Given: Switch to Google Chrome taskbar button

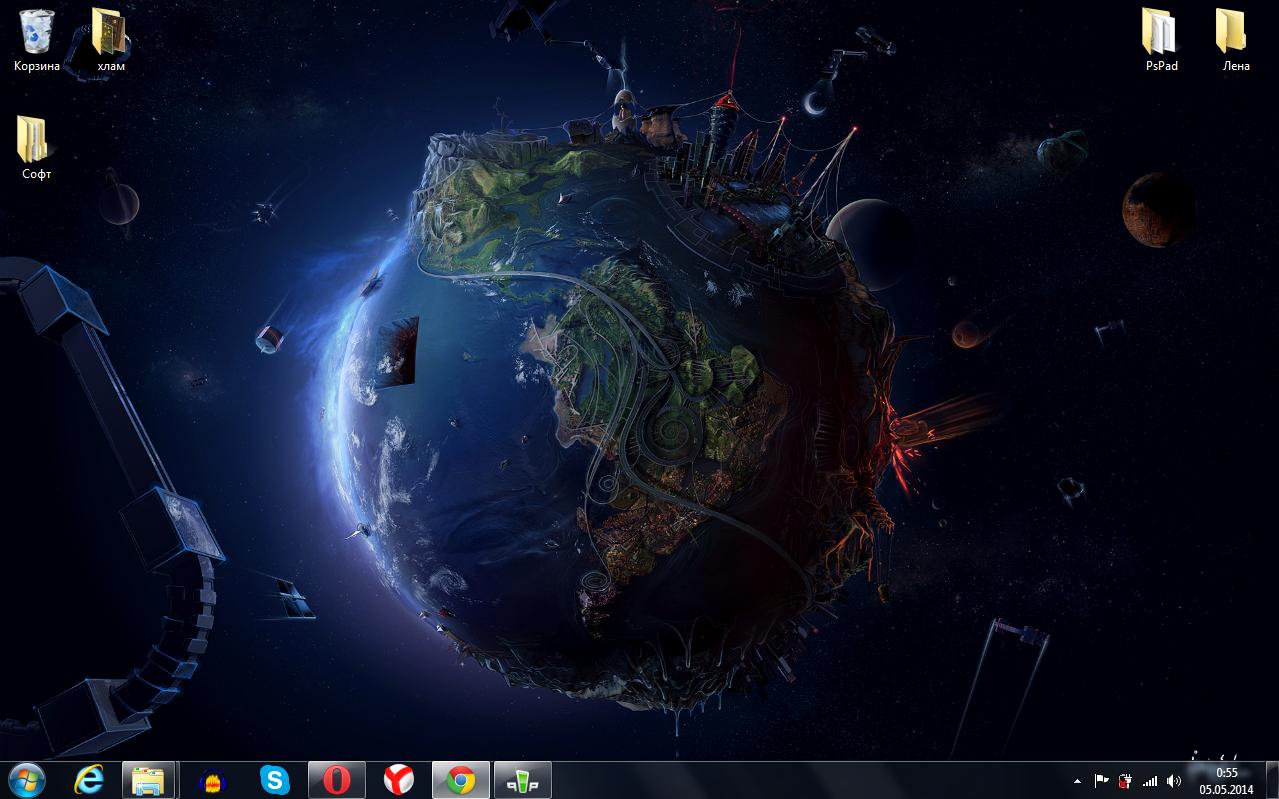Looking at the screenshot, I should (x=461, y=780).
